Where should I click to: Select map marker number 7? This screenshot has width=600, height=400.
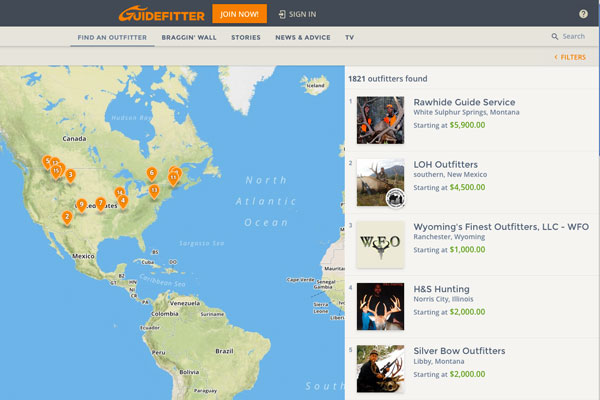101,204
